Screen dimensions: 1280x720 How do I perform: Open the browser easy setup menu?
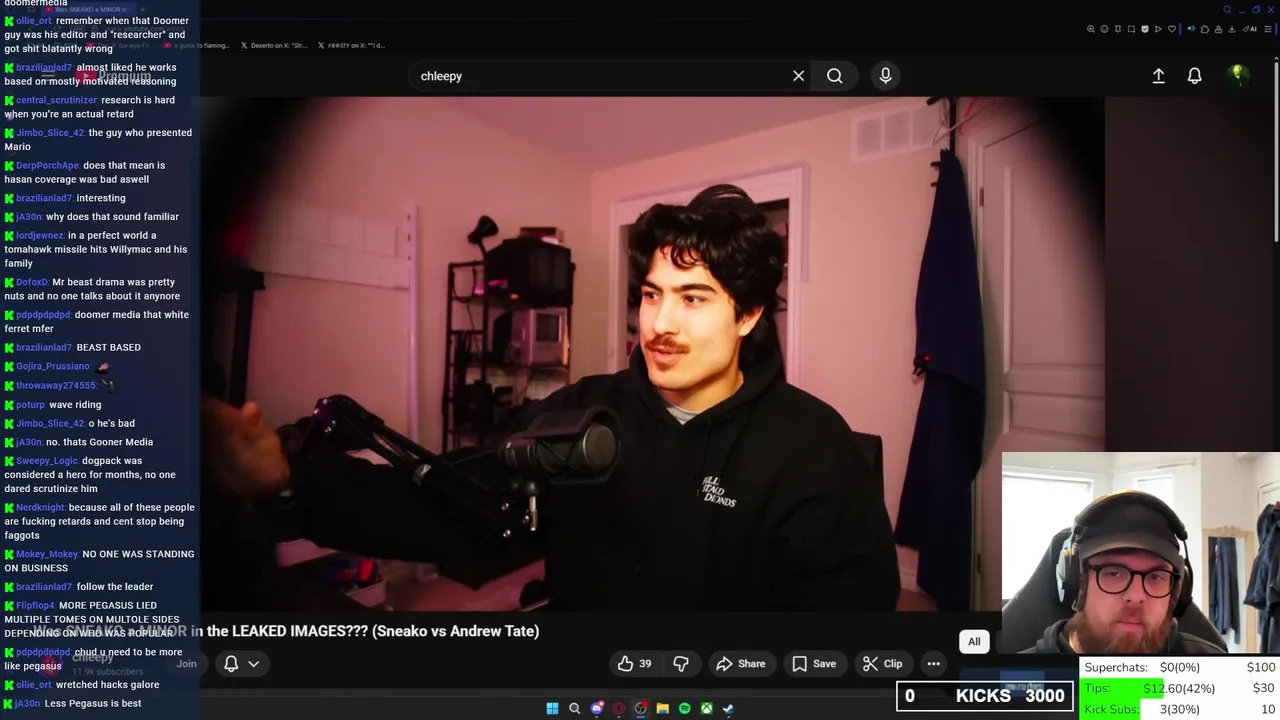pos(1268,29)
